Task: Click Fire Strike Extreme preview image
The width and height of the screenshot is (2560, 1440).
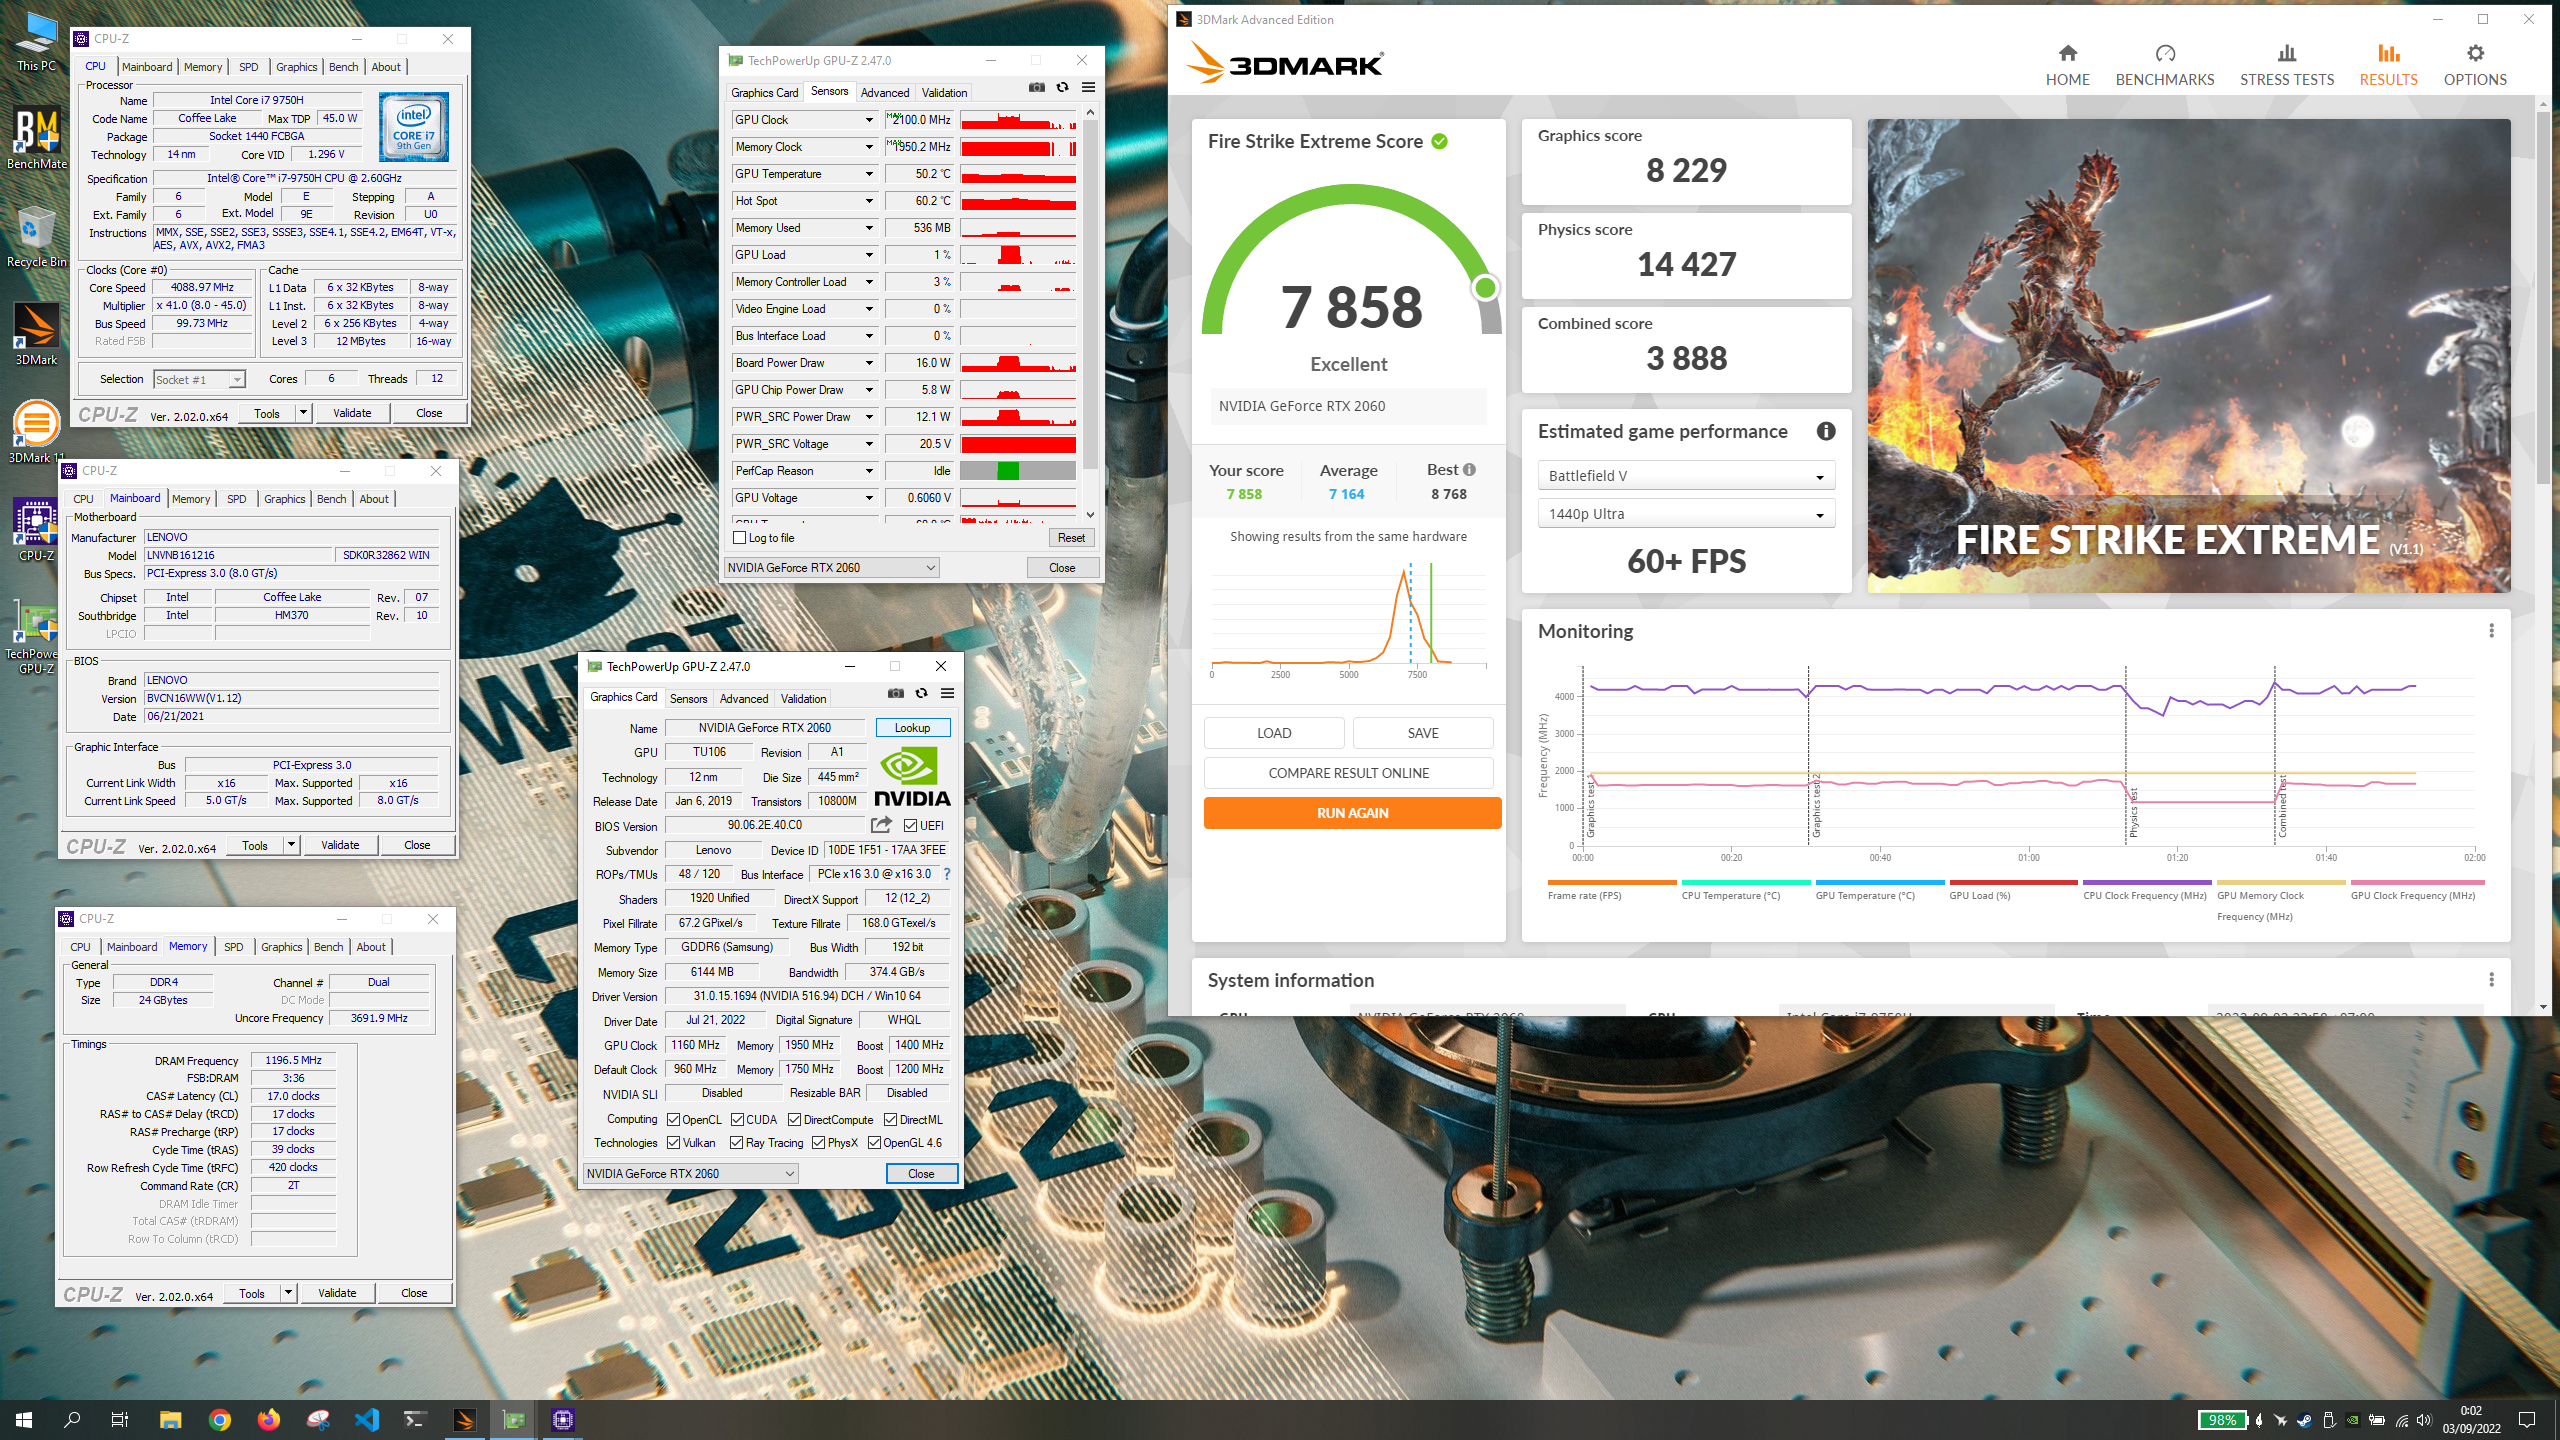Action: click(x=2189, y=356)
